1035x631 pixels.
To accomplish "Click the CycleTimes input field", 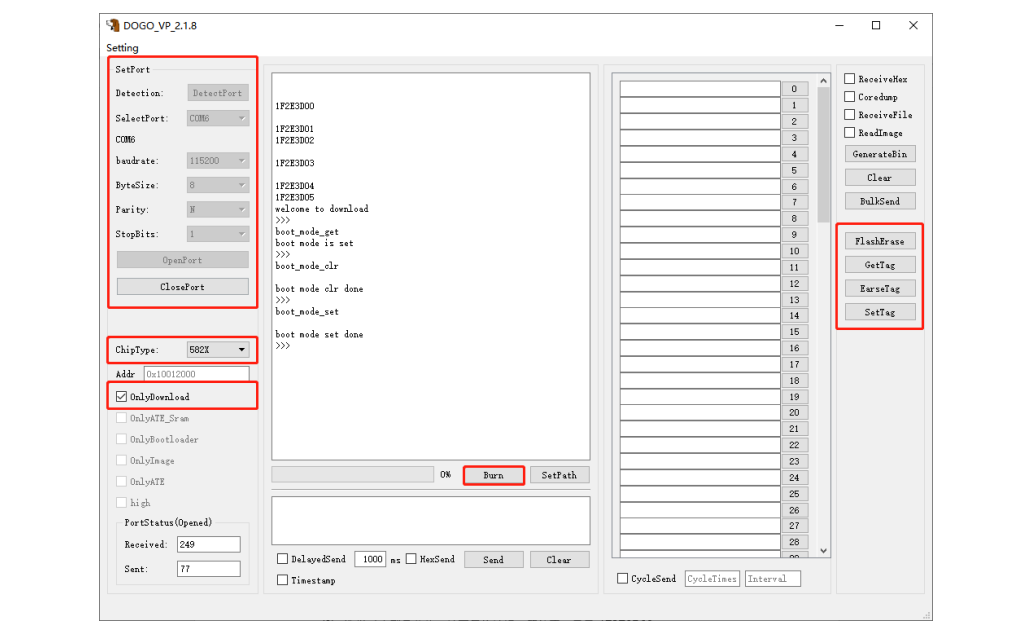I will tap(712, 579).
